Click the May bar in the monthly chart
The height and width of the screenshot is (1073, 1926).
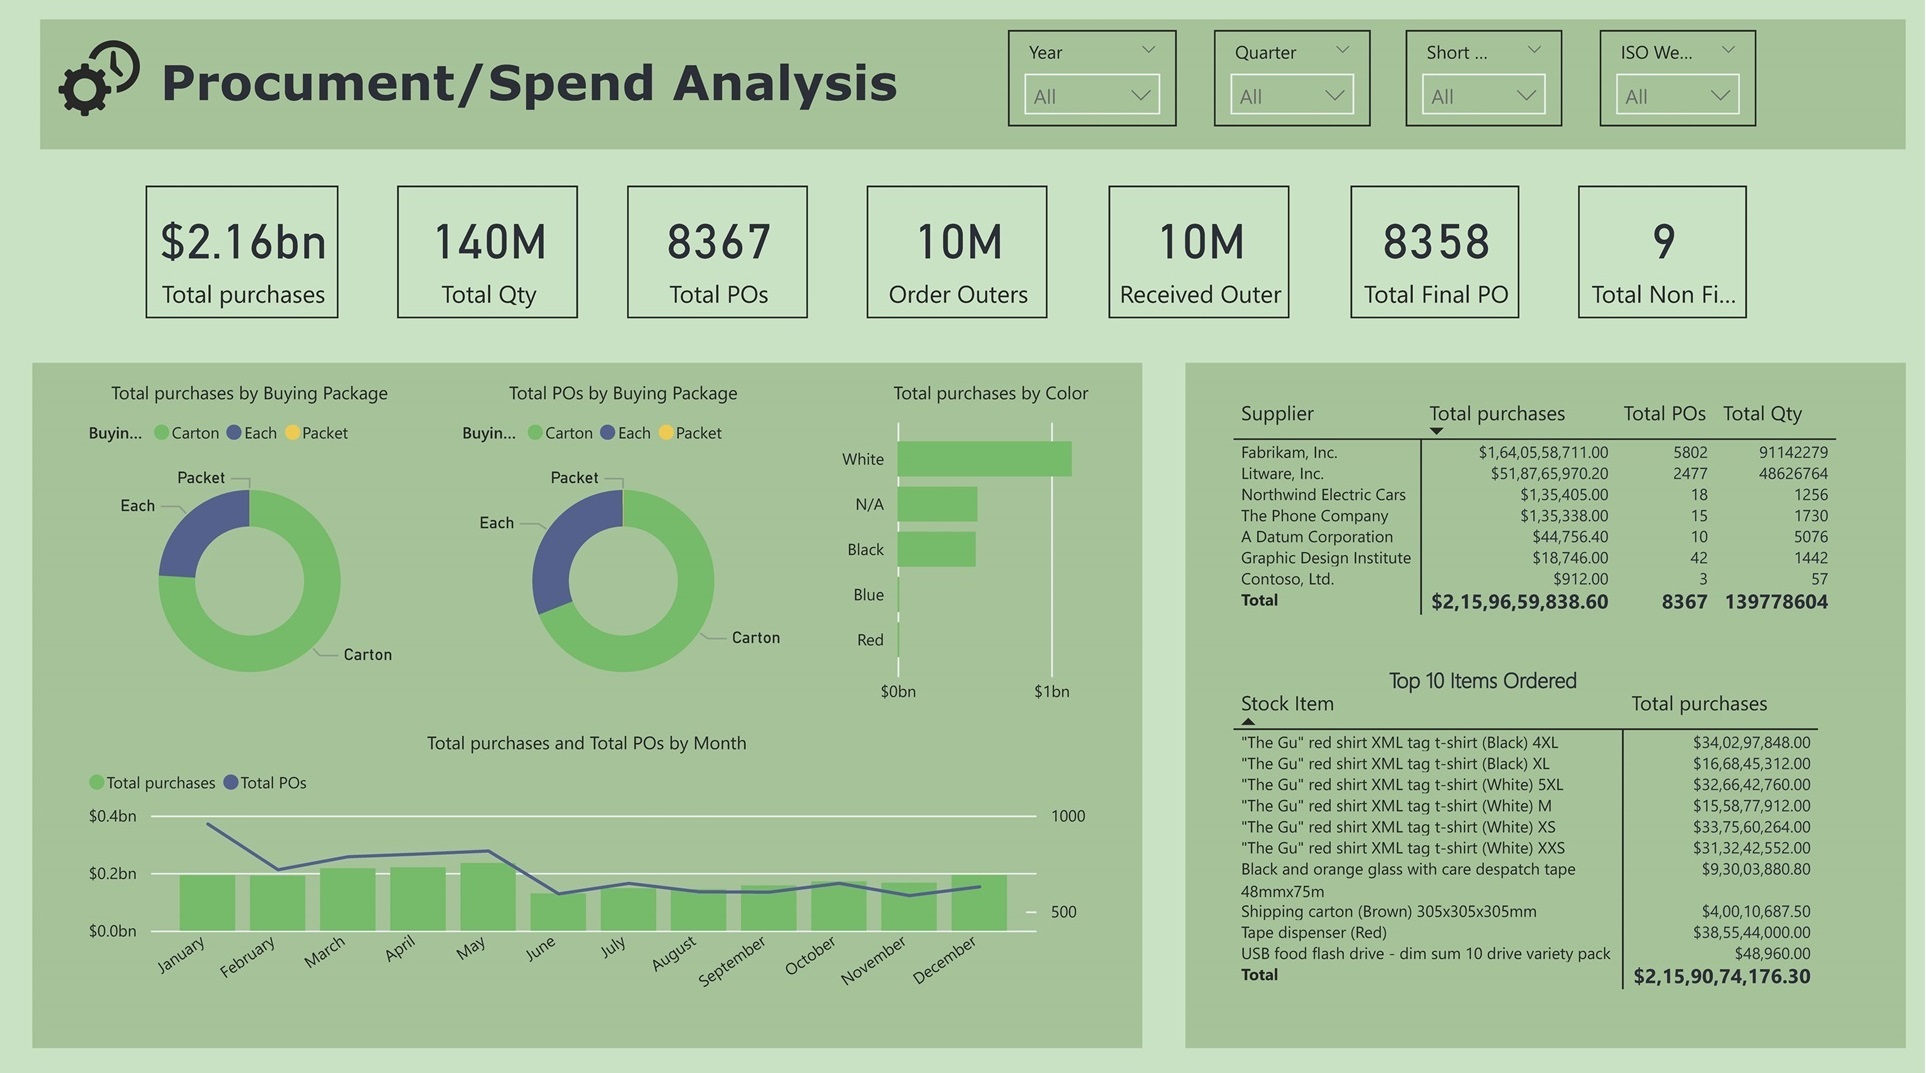point(487,897)
